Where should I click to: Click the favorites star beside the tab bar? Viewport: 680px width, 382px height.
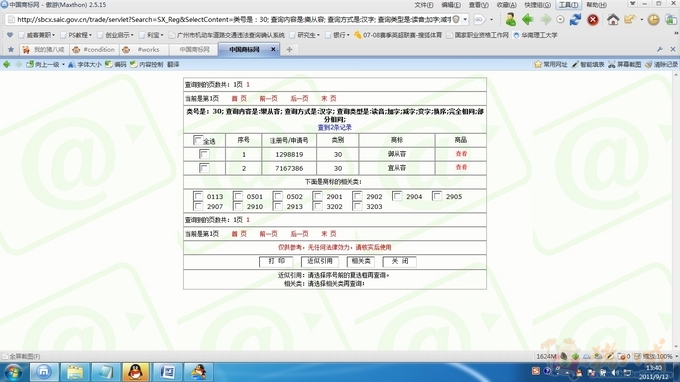click(x=11, y=49)
